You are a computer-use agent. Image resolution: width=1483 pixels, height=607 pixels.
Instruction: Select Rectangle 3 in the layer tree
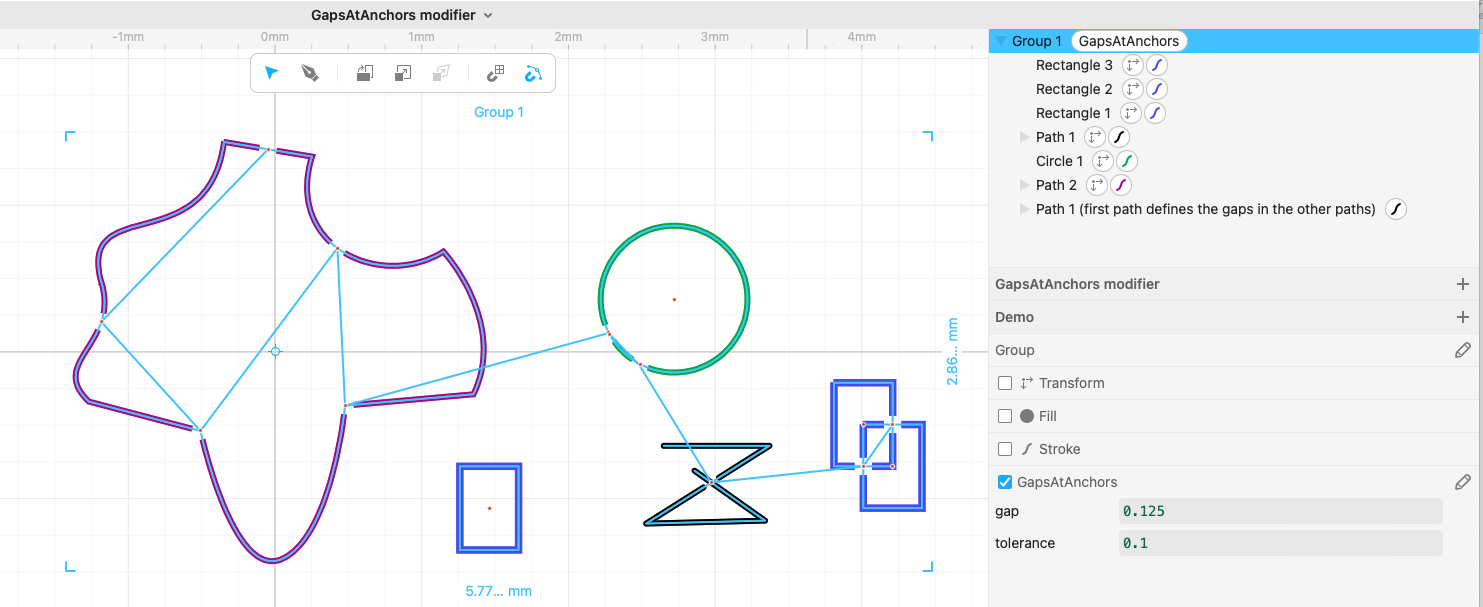[x=1074, y=65]
